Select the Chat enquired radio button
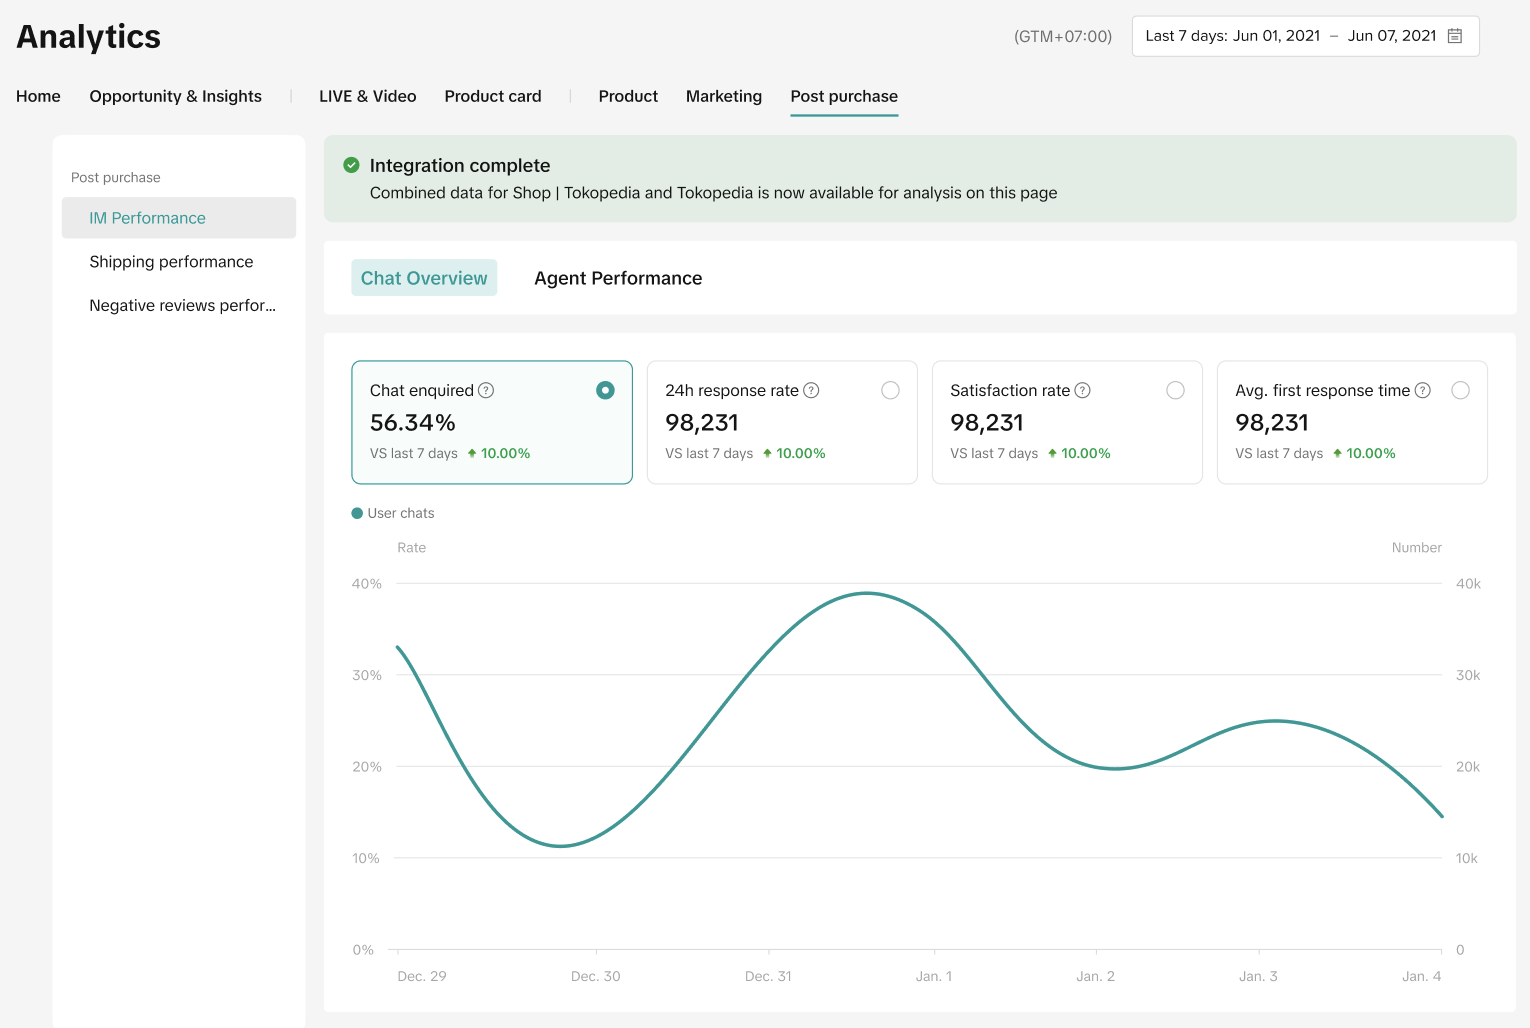The width and height of the screenshot is (1530, 1028). click(605, 390)
